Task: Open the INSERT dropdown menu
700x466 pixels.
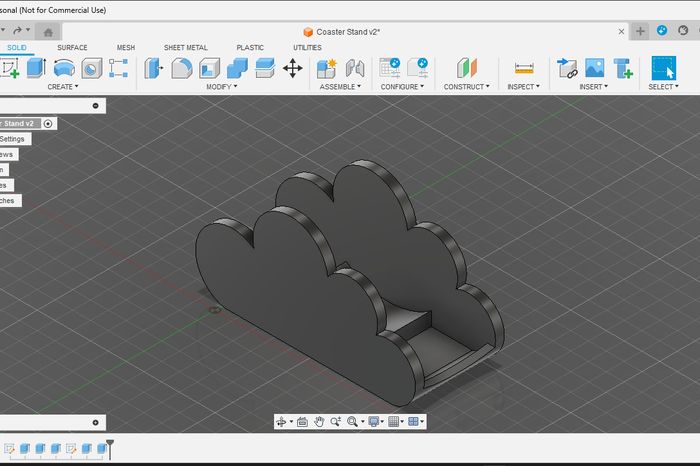Action: pyautogui.click(x=593, y=87)
